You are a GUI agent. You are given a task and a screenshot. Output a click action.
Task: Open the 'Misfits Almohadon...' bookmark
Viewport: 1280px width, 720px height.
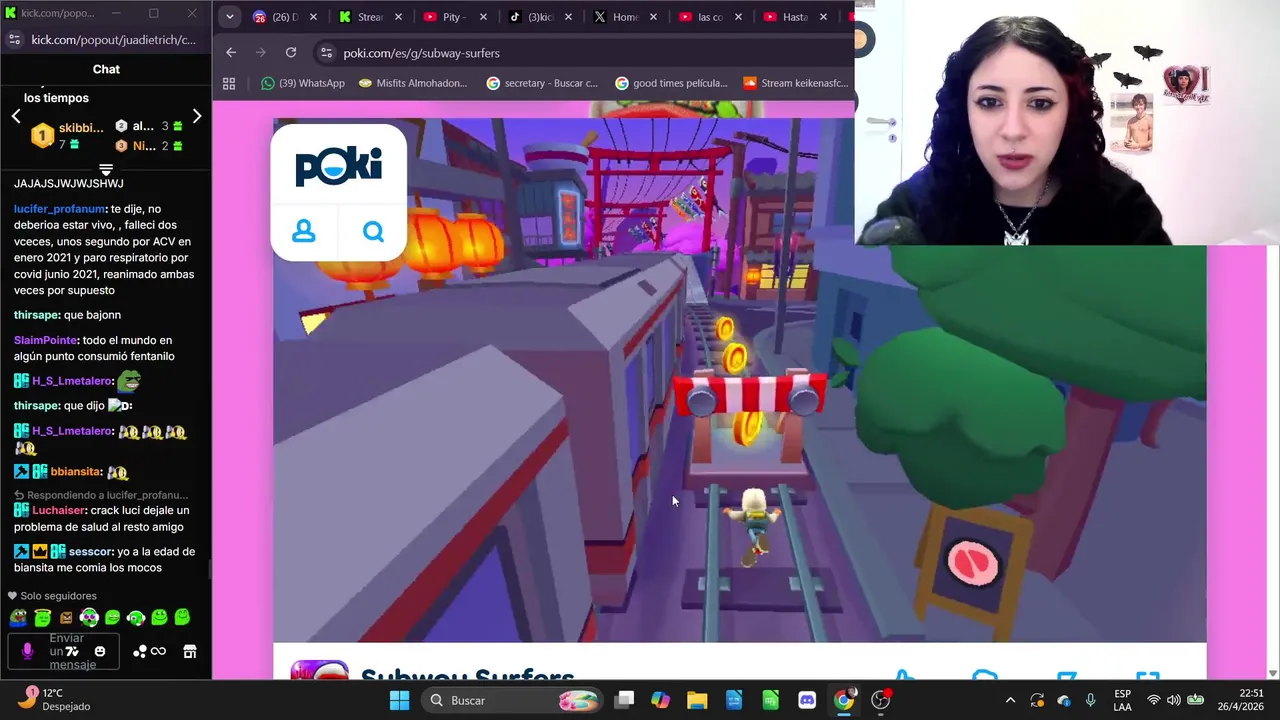point(412,83)
